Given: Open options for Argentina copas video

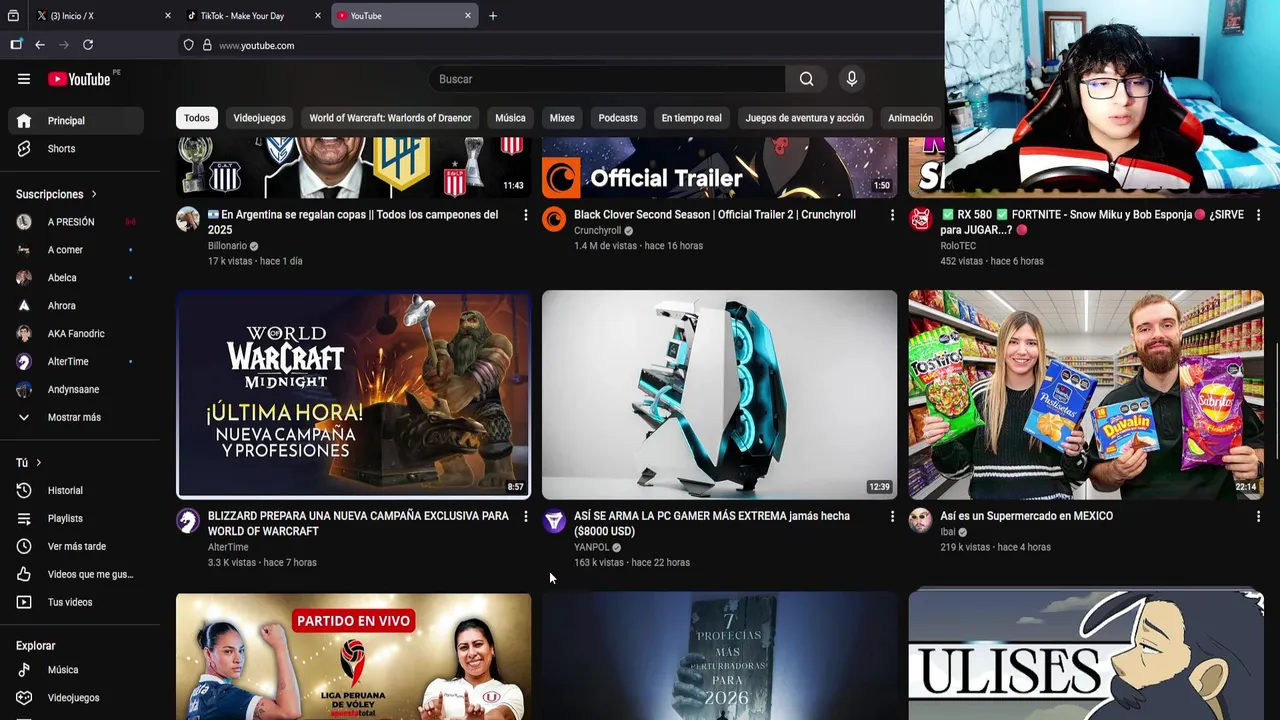Looking at the screenshot, I should 525,215.
